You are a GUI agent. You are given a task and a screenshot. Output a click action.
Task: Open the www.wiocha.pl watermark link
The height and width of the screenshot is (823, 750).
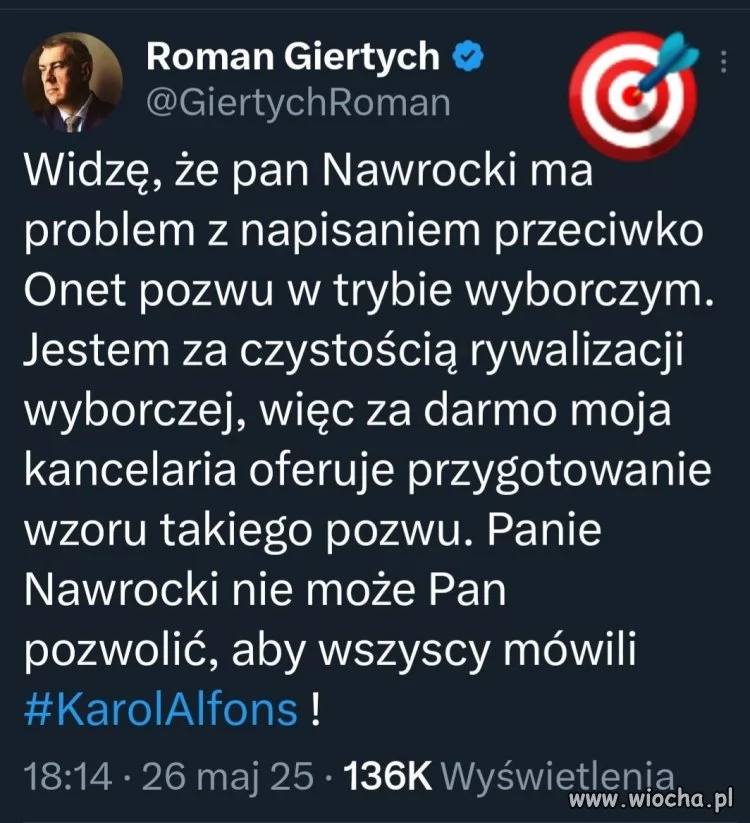tap(651, 799)
